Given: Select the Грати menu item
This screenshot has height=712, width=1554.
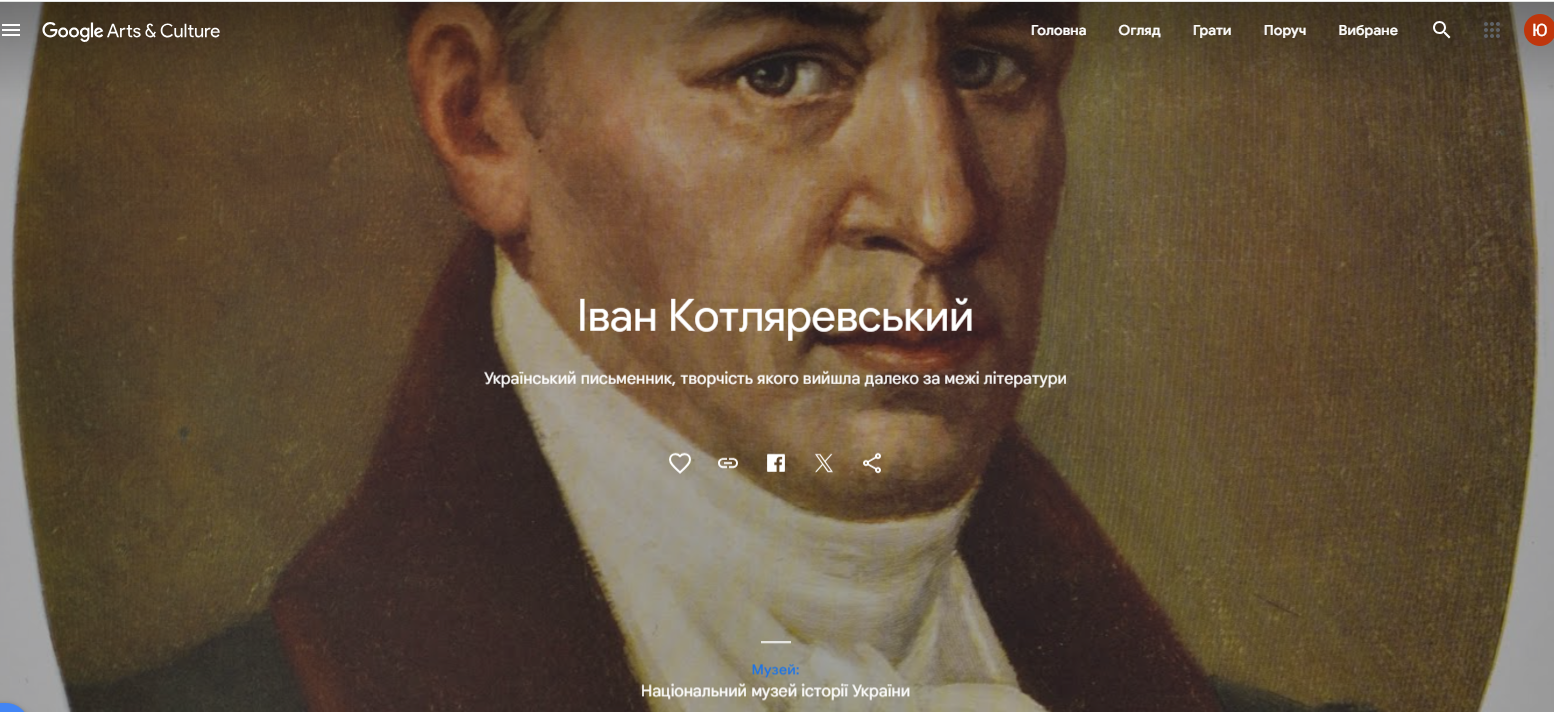Looking at the screenshot, I should (1212, 30).
